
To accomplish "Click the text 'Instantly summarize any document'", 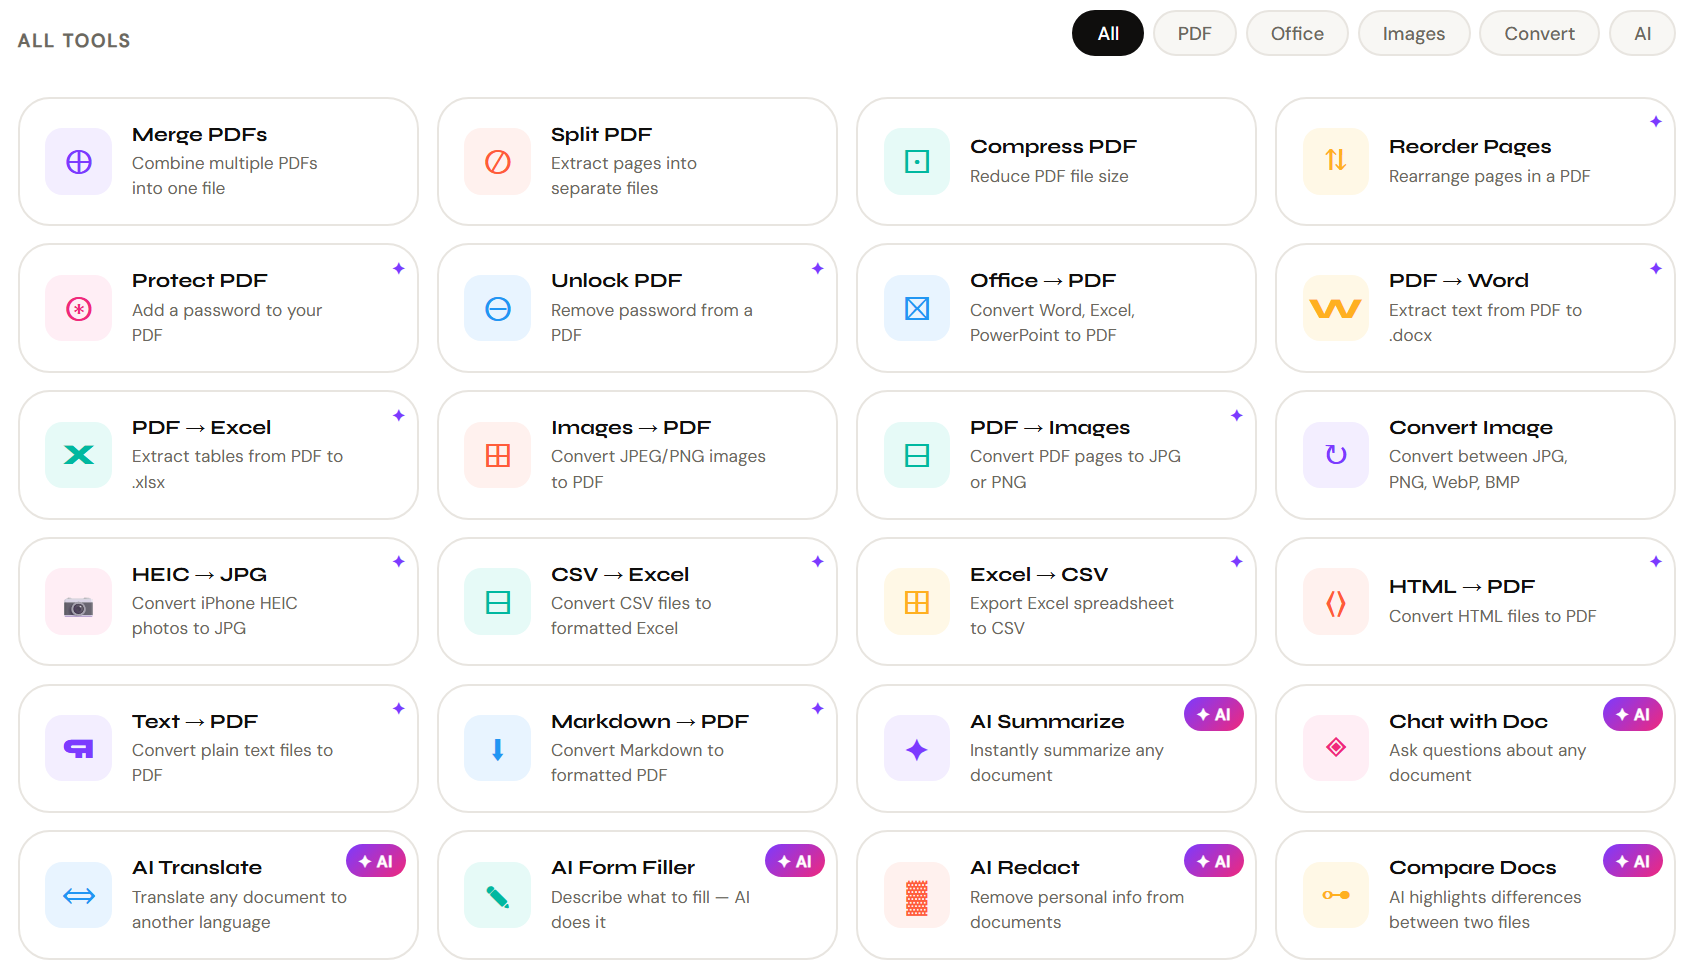I will pos(1067,762).
